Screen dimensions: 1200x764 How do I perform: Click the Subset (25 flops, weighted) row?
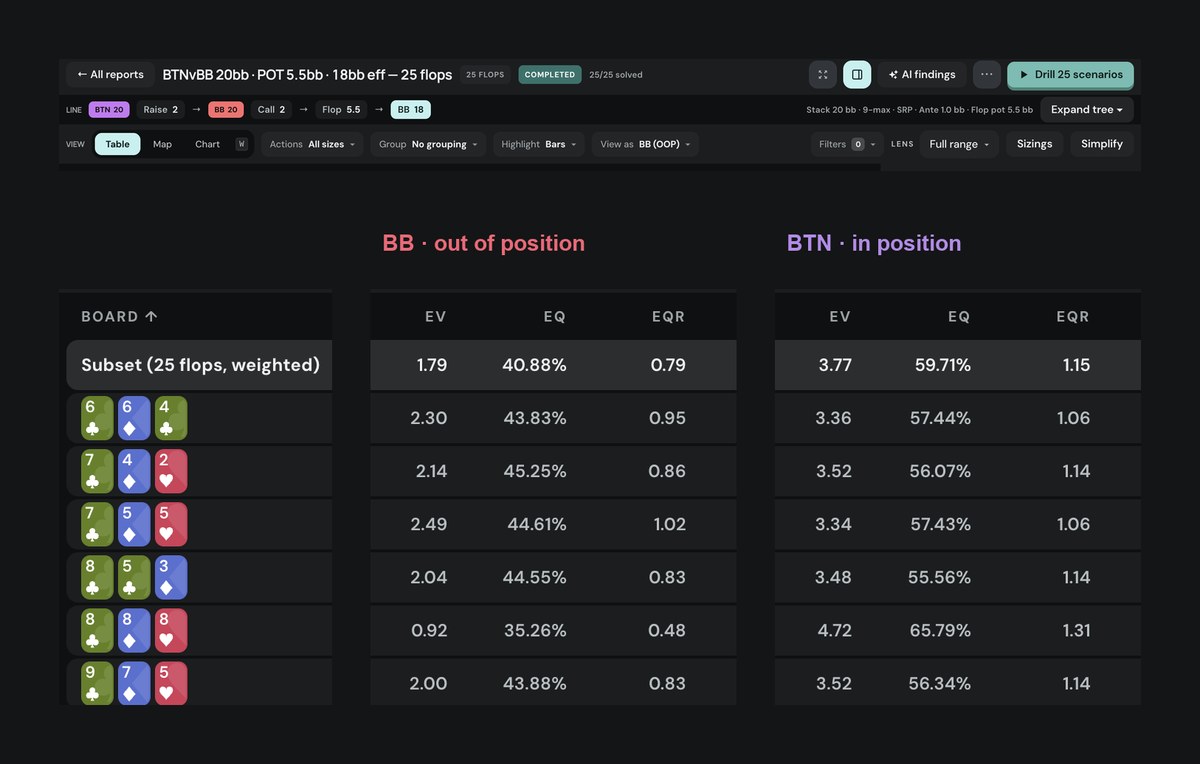[199, 365]
